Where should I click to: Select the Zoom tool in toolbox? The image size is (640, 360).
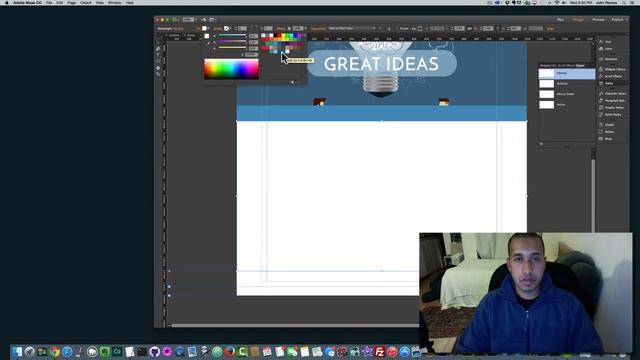[158, 74]
